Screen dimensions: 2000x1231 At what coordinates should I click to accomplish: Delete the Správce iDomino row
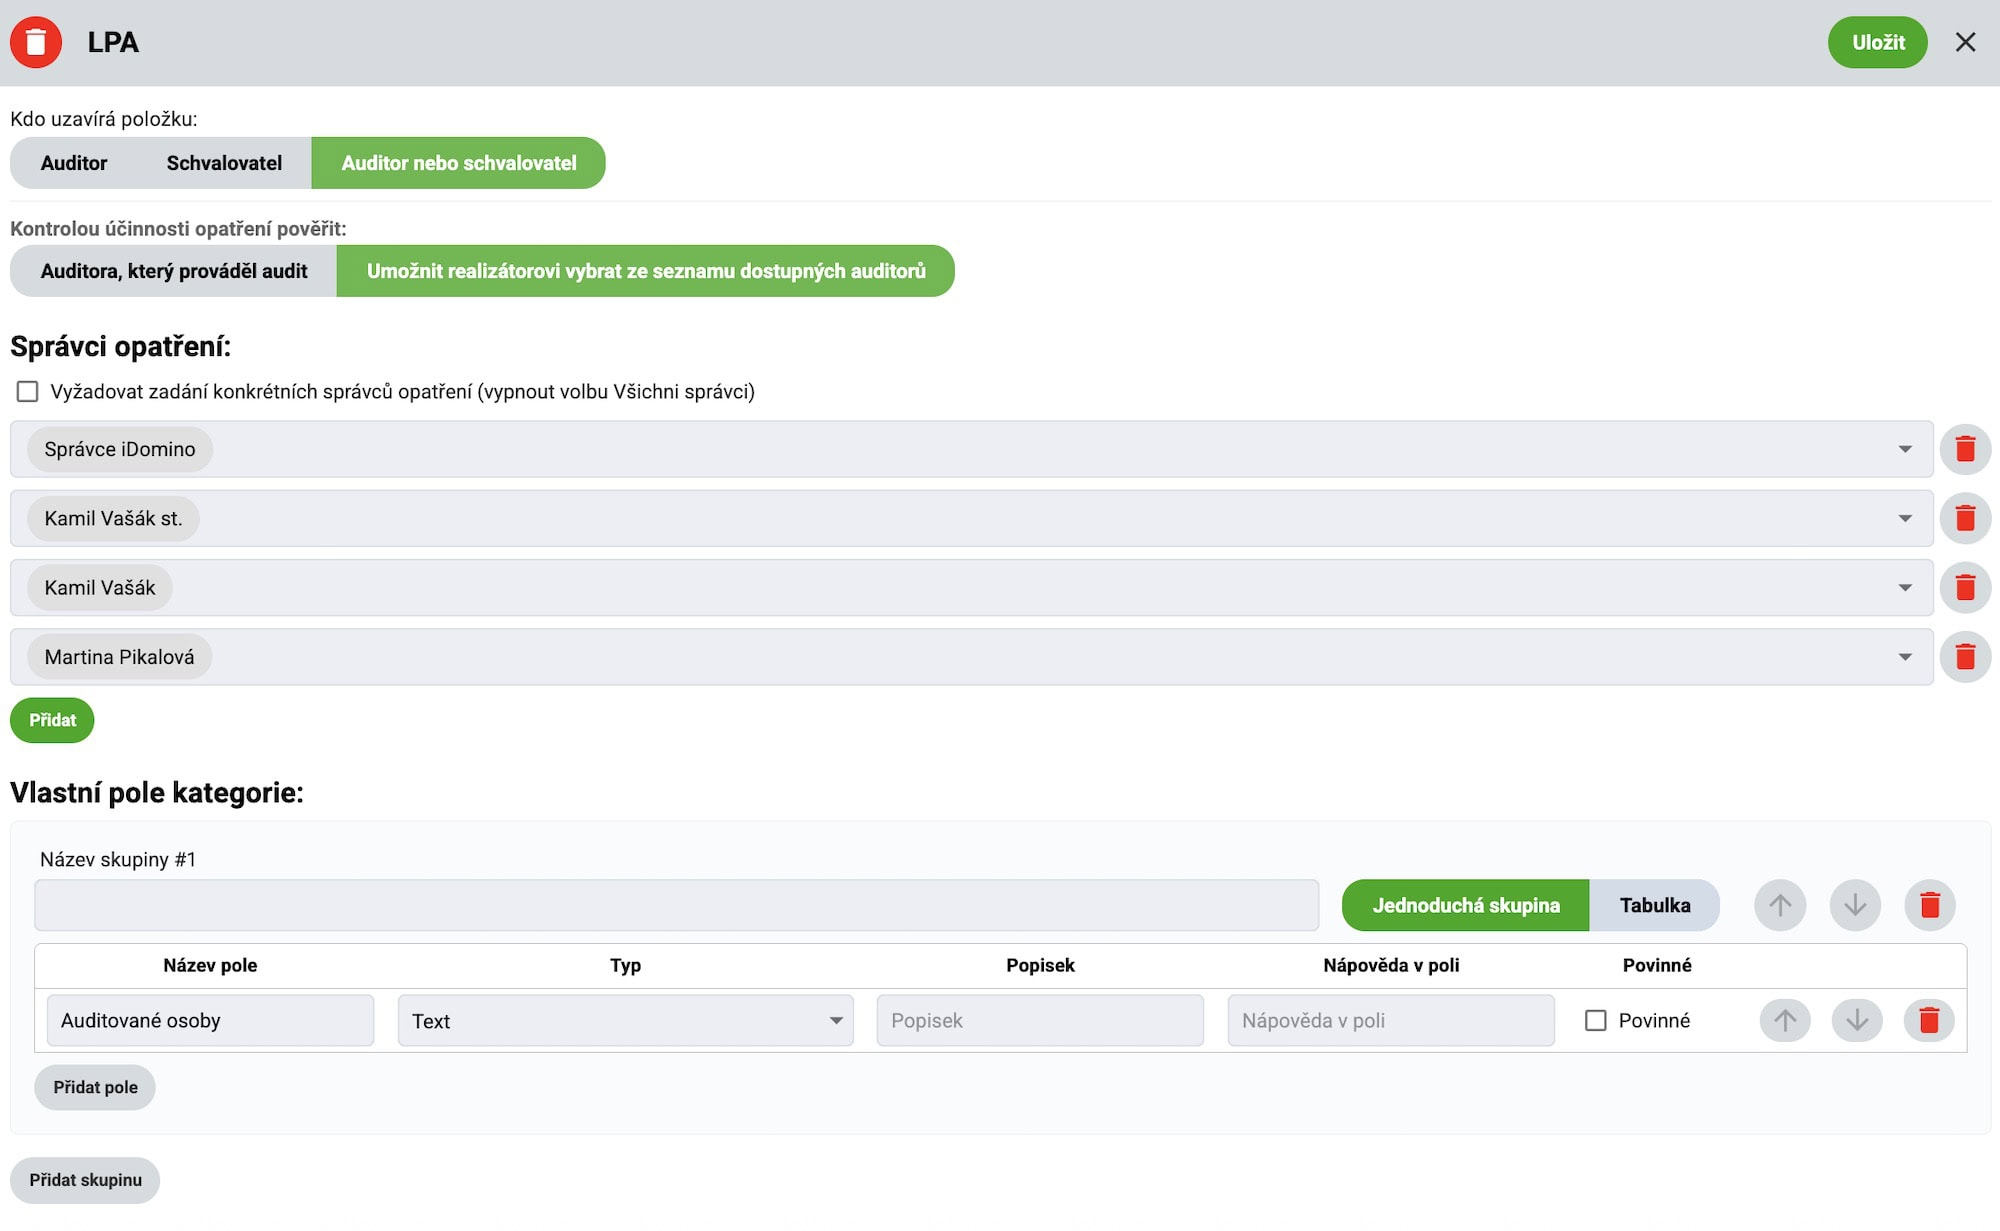pyautogui.click(x=1964, y=449)
